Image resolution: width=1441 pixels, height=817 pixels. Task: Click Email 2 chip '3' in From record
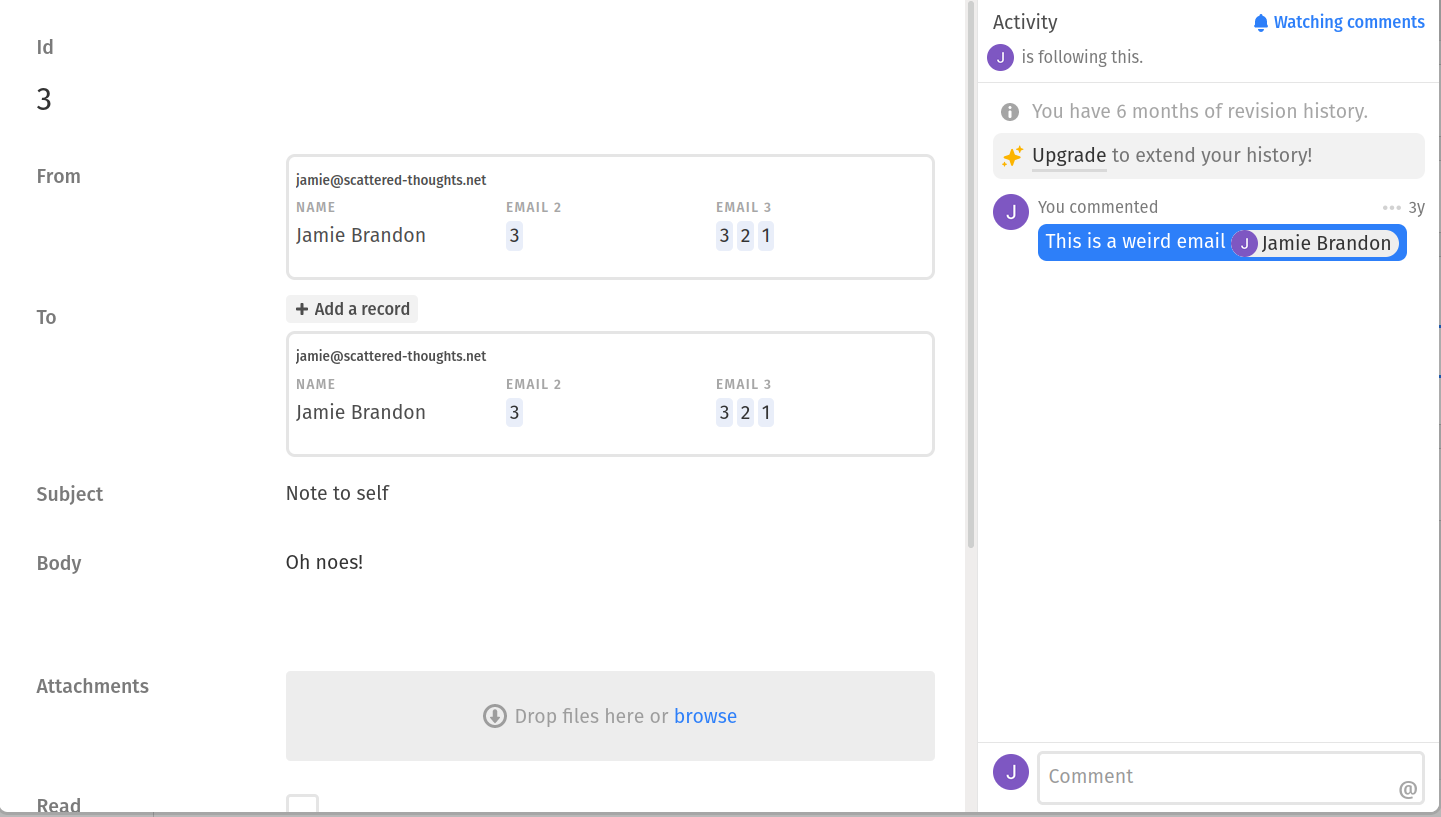(514, 236)
